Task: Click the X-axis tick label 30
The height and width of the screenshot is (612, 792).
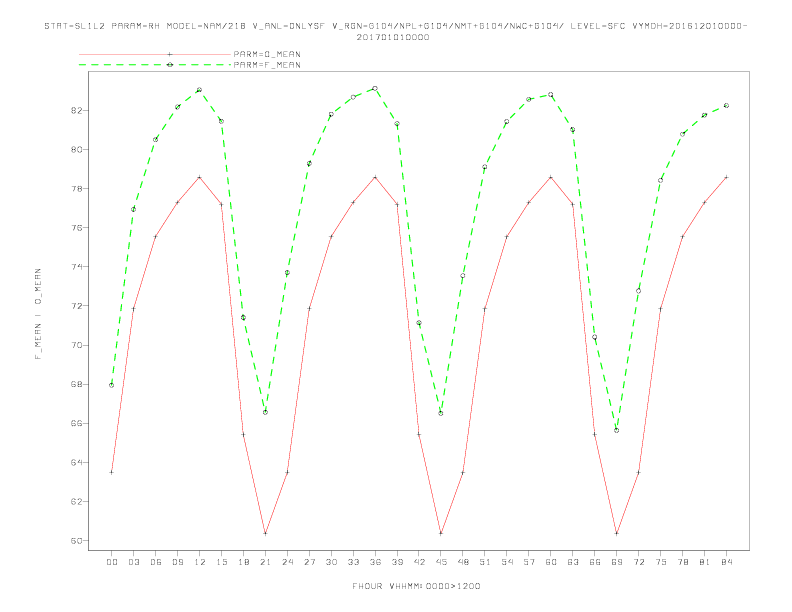Action: tap(331, 562)
